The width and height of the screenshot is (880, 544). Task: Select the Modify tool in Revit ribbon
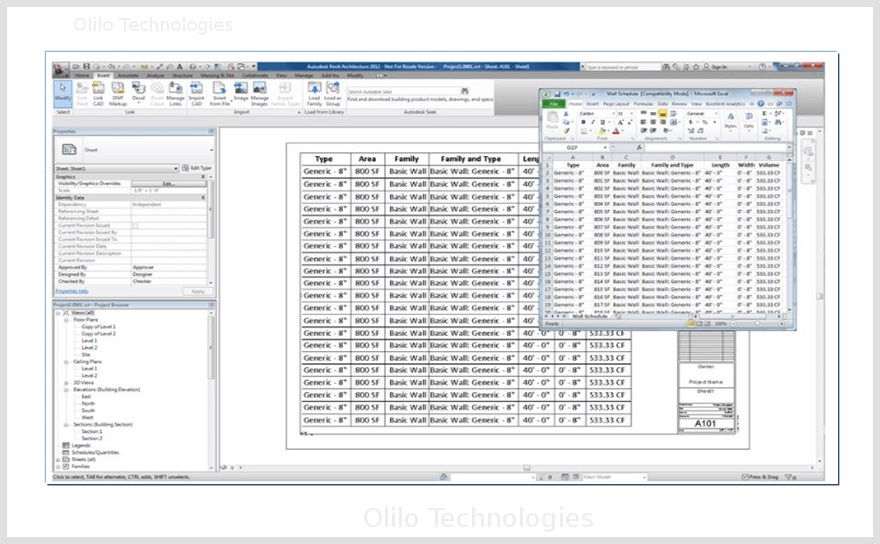pos(62,93)
